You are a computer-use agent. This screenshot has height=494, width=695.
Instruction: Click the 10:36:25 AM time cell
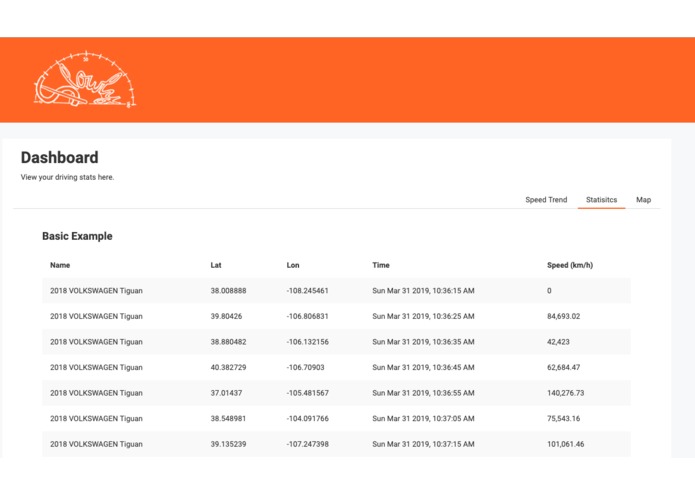423,316
